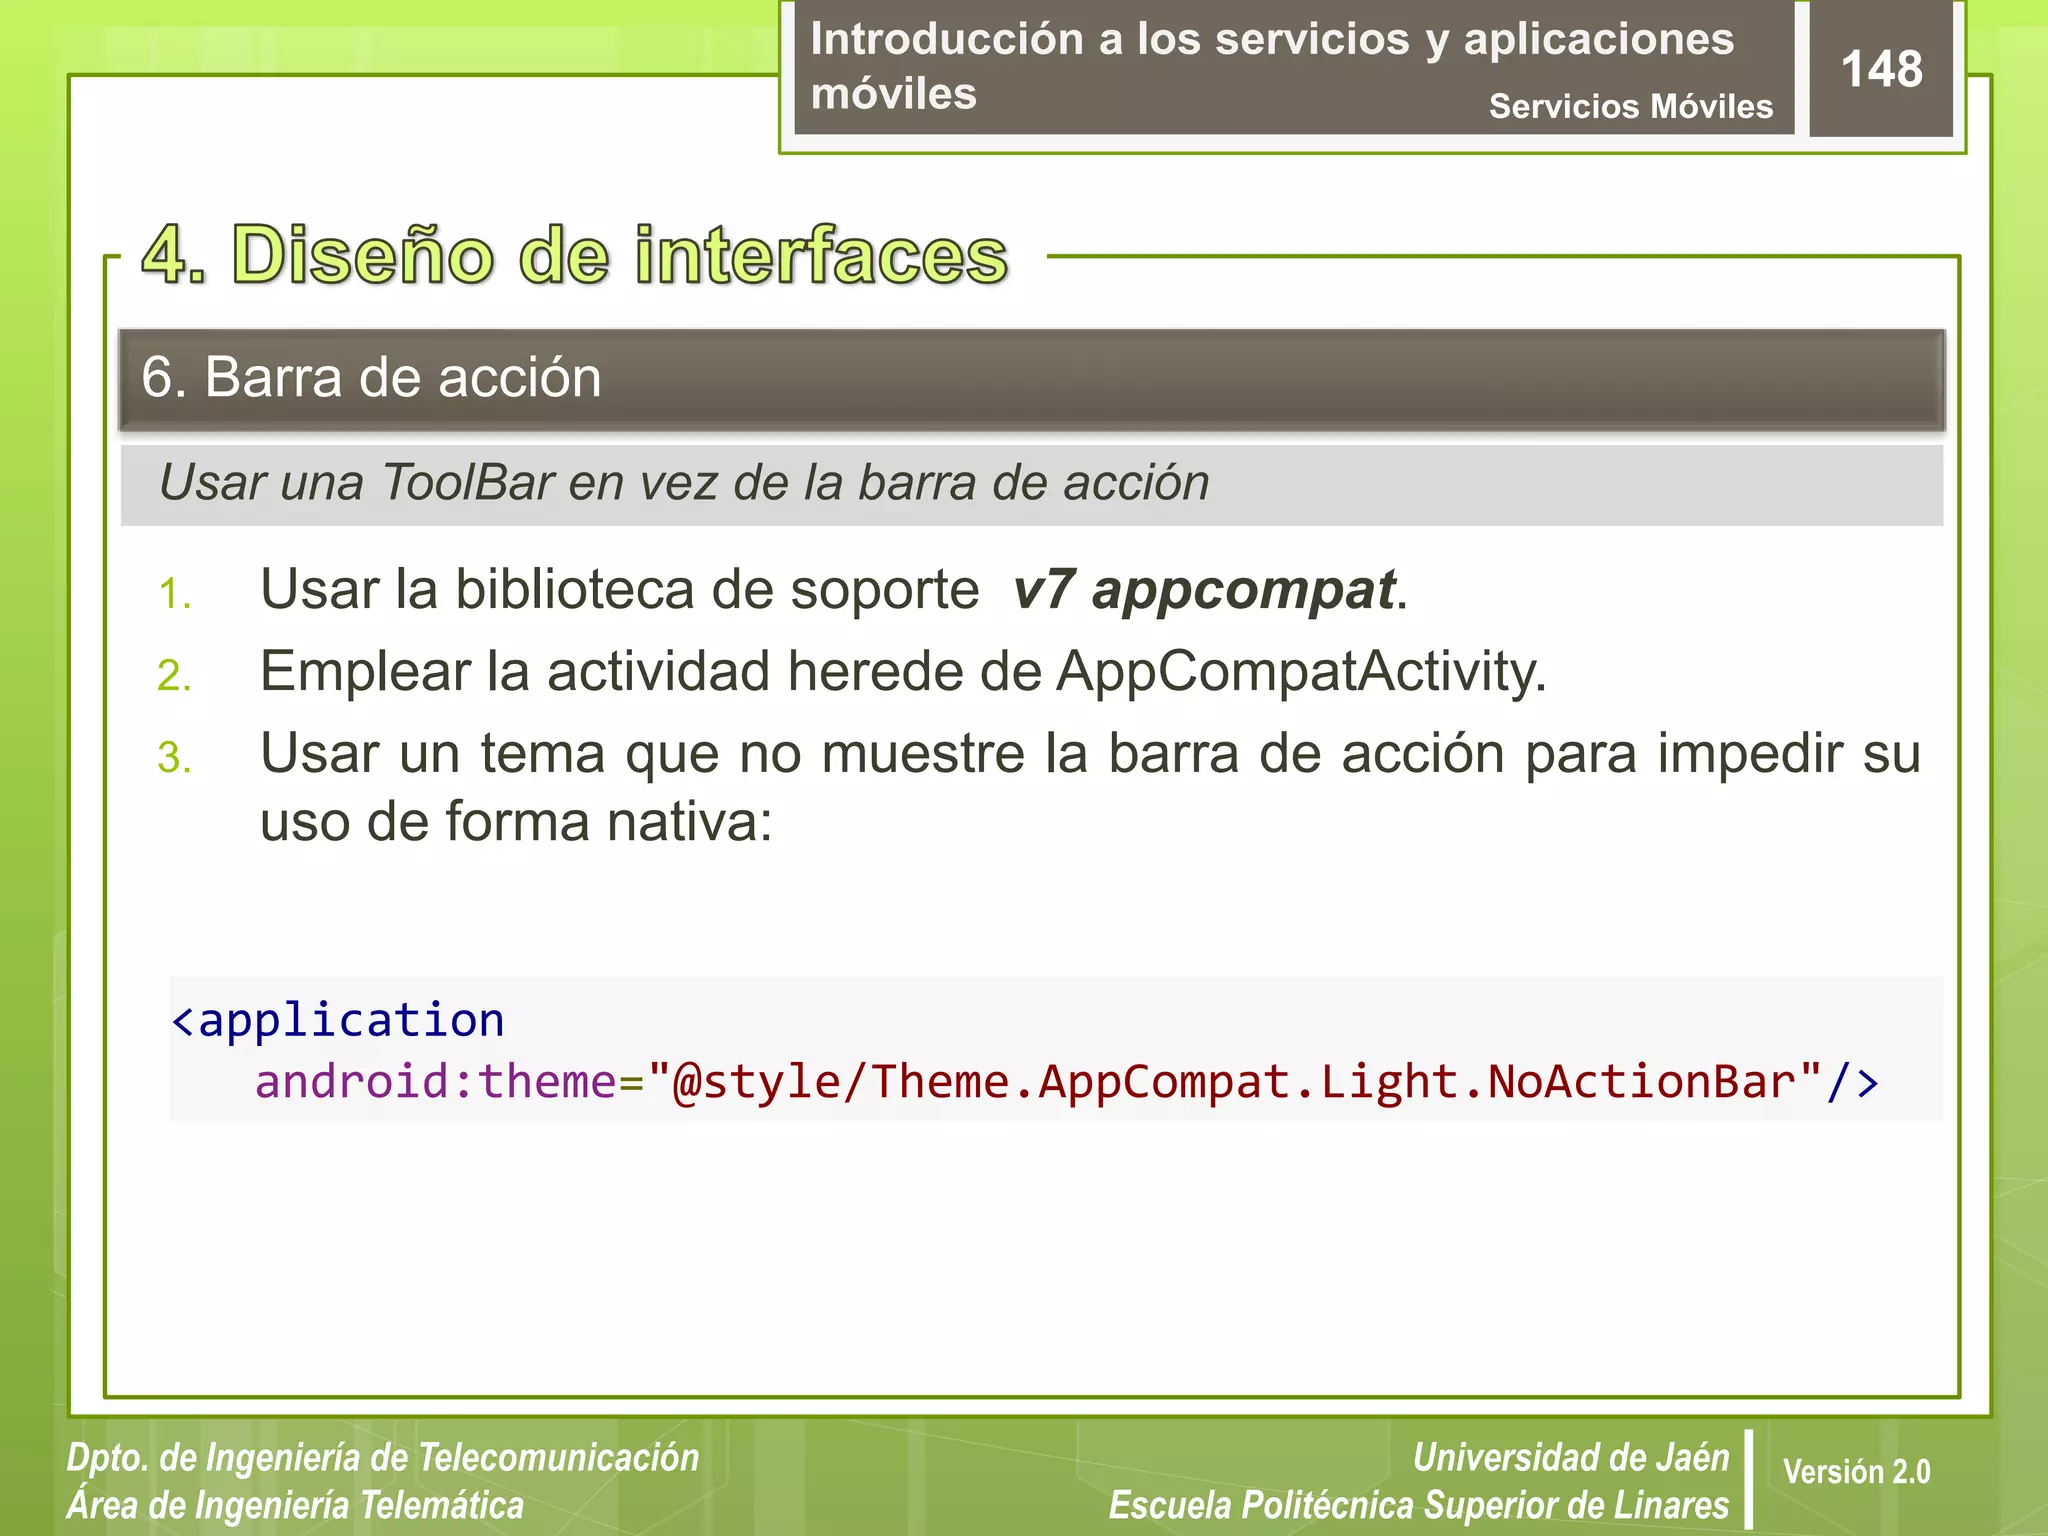Click list number '1.' marker
The image size is (2048, 1536).
coord(175,594)
